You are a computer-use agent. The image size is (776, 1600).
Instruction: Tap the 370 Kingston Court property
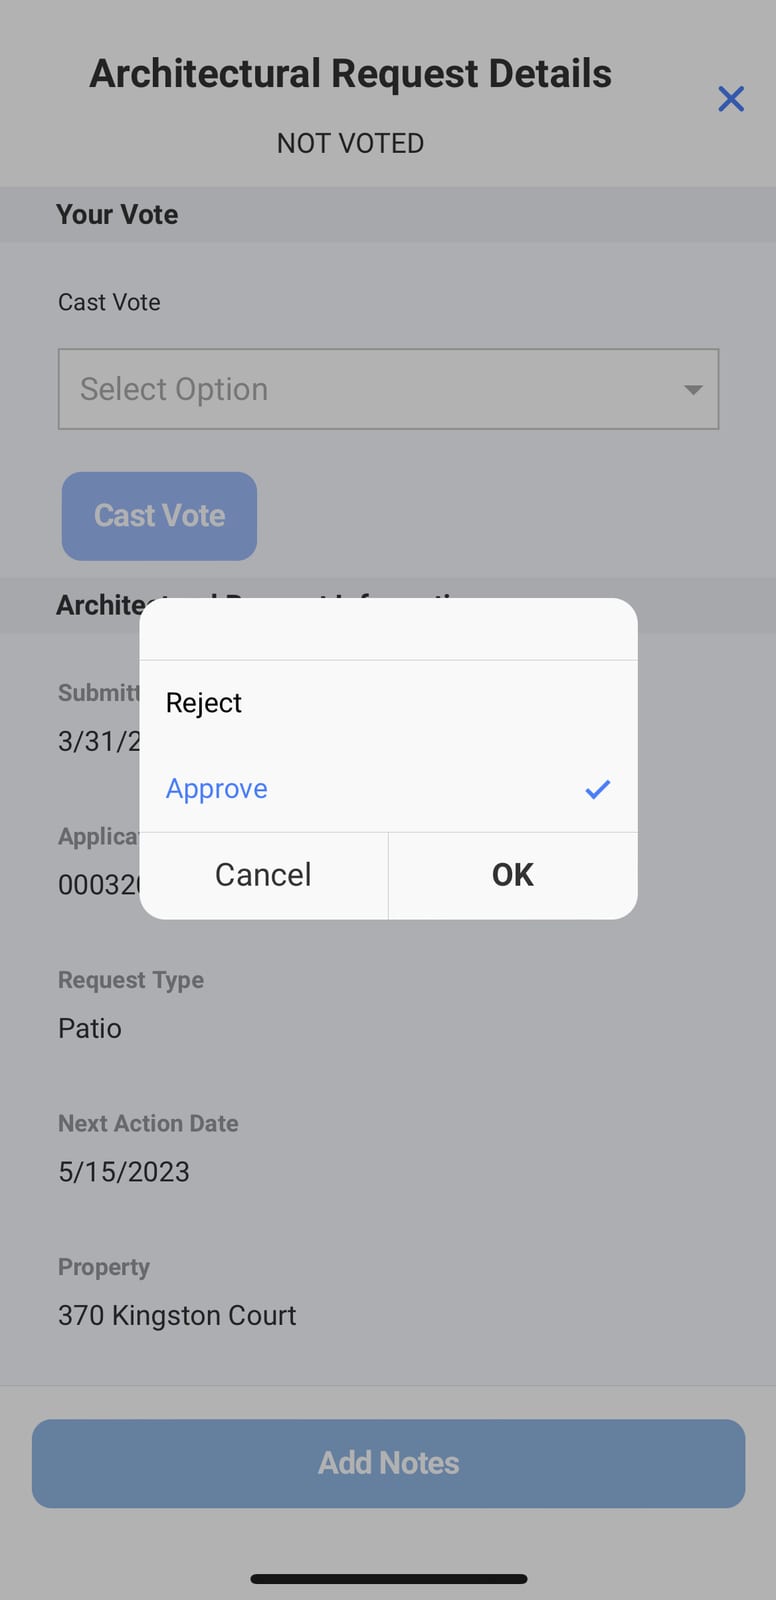(177, 1315)
